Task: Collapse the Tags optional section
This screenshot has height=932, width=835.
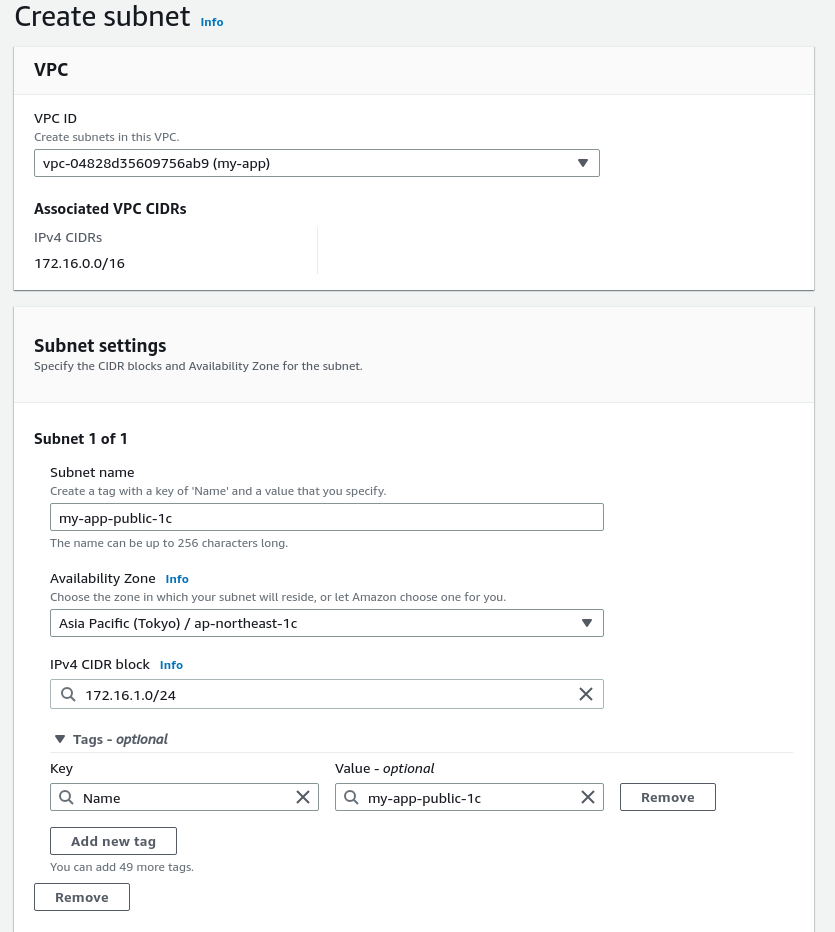Action: [x=58, y=739]
